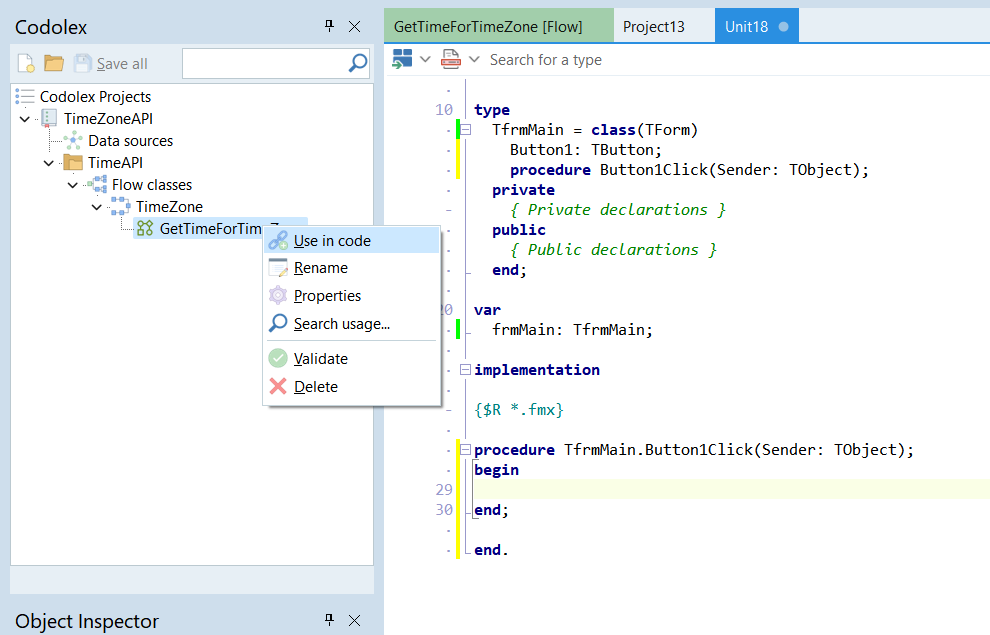Screen dimensions: 990x635
Task: Choose Delete from context menu
Action: point(352,386)
